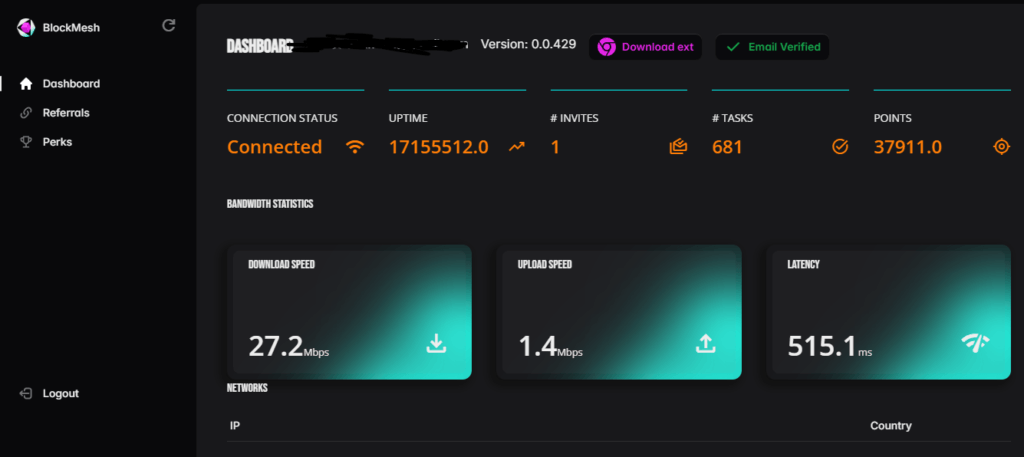Click the Download ext button
1024x457 pixels.
[x=645, y=47]
